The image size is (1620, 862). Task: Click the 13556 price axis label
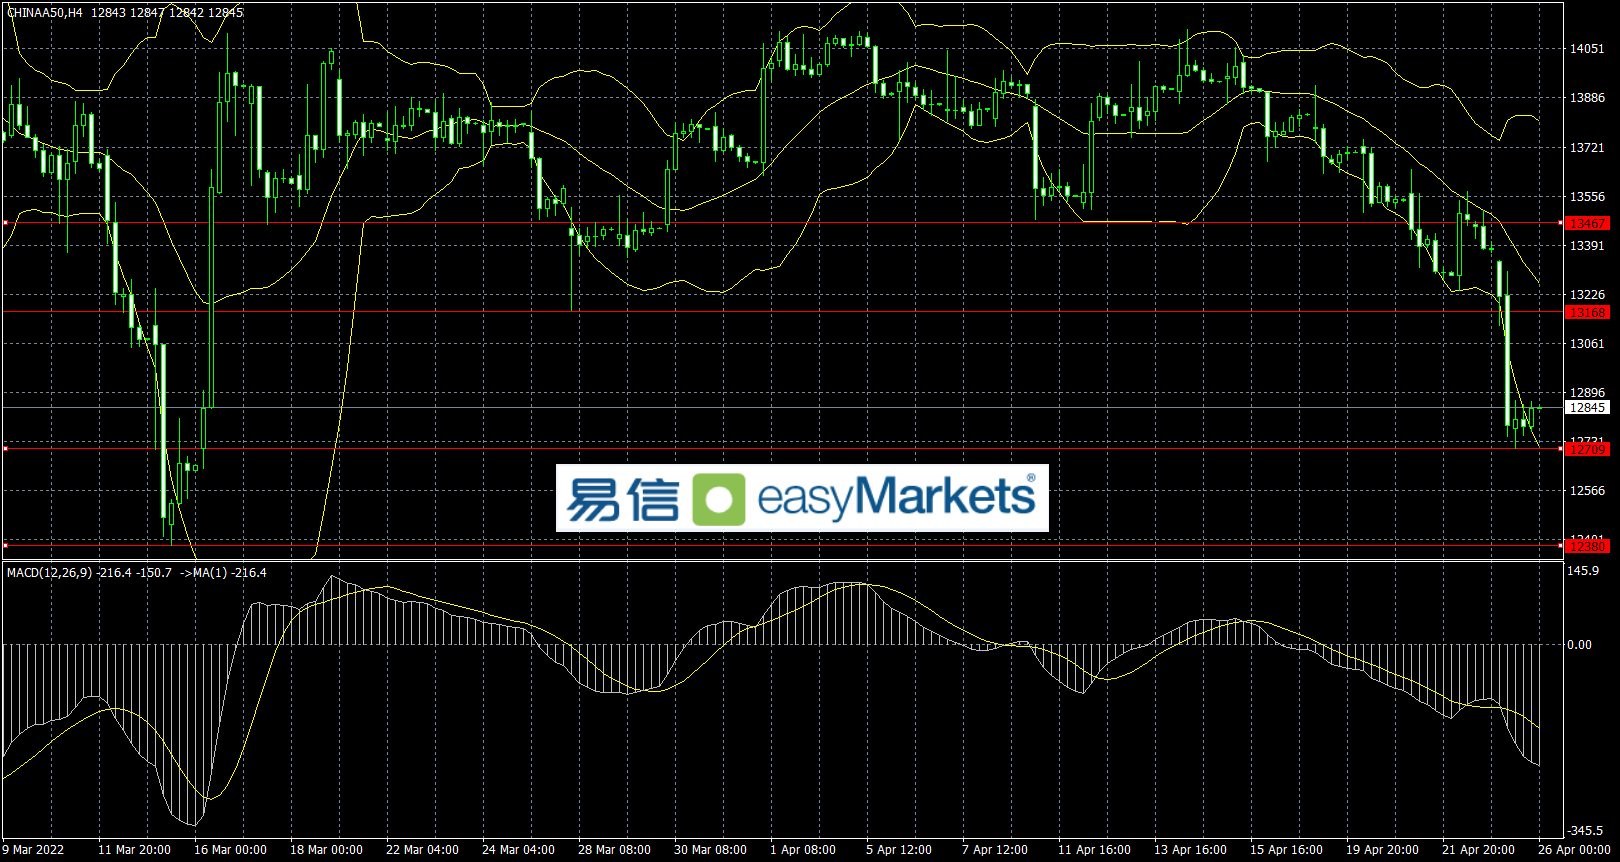click(1587, 197)
